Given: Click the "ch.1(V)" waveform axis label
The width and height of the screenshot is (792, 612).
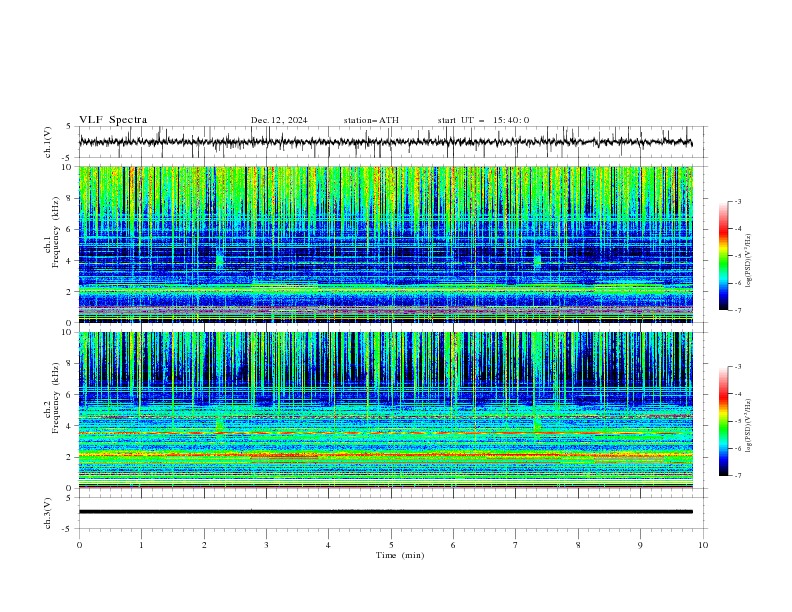Looking at the screenshot, I should [48, 142].
